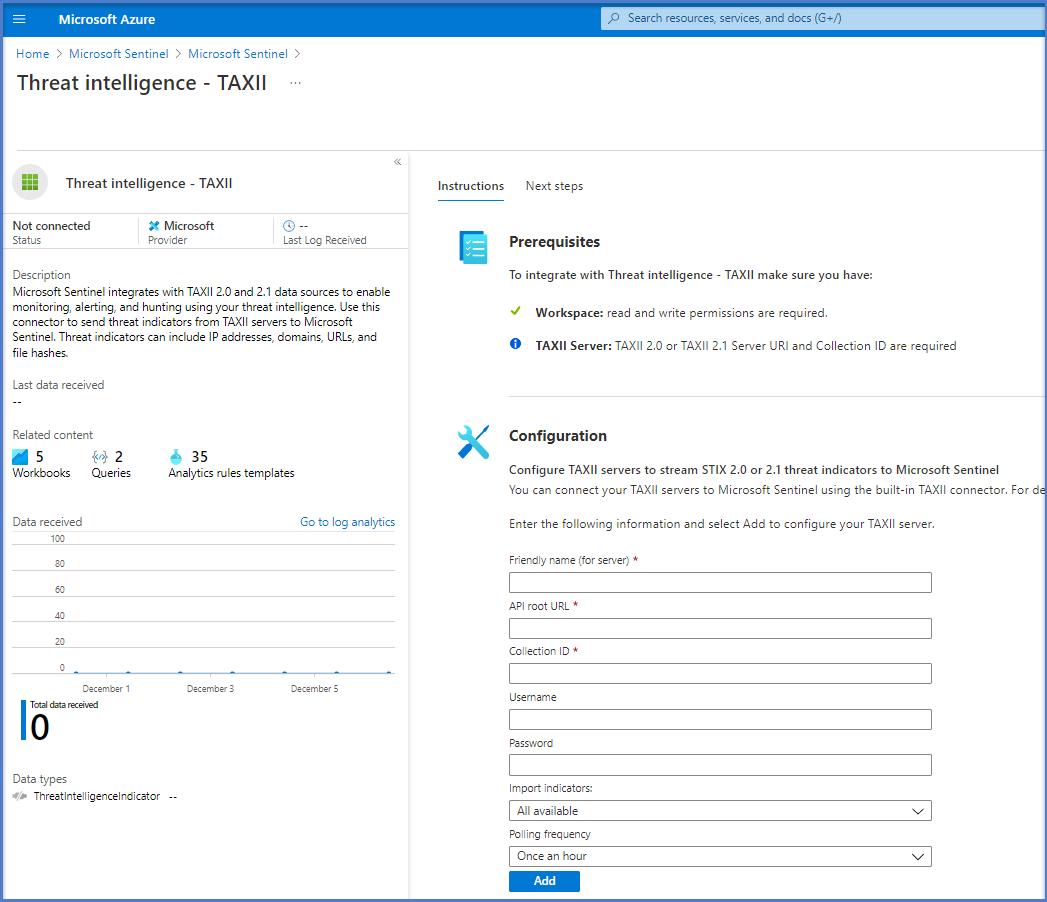Click December 3 chart axis label
The height and width of the screenshot is (902, 1047).
[210, 688]
